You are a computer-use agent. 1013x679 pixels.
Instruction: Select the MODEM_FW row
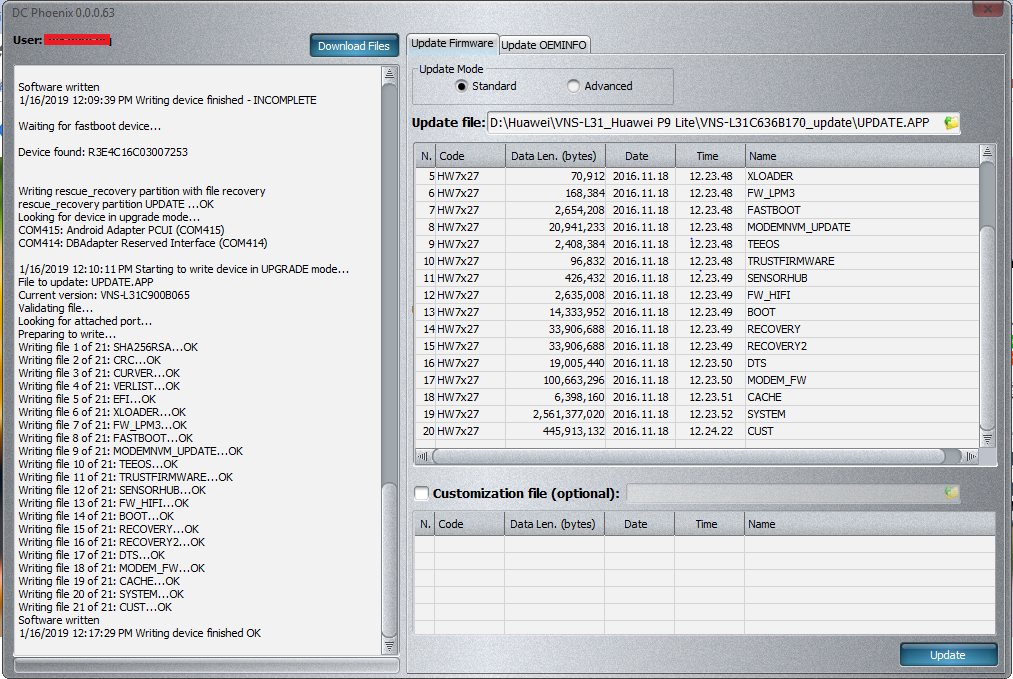pyautogui.click(x=698, y=380)
